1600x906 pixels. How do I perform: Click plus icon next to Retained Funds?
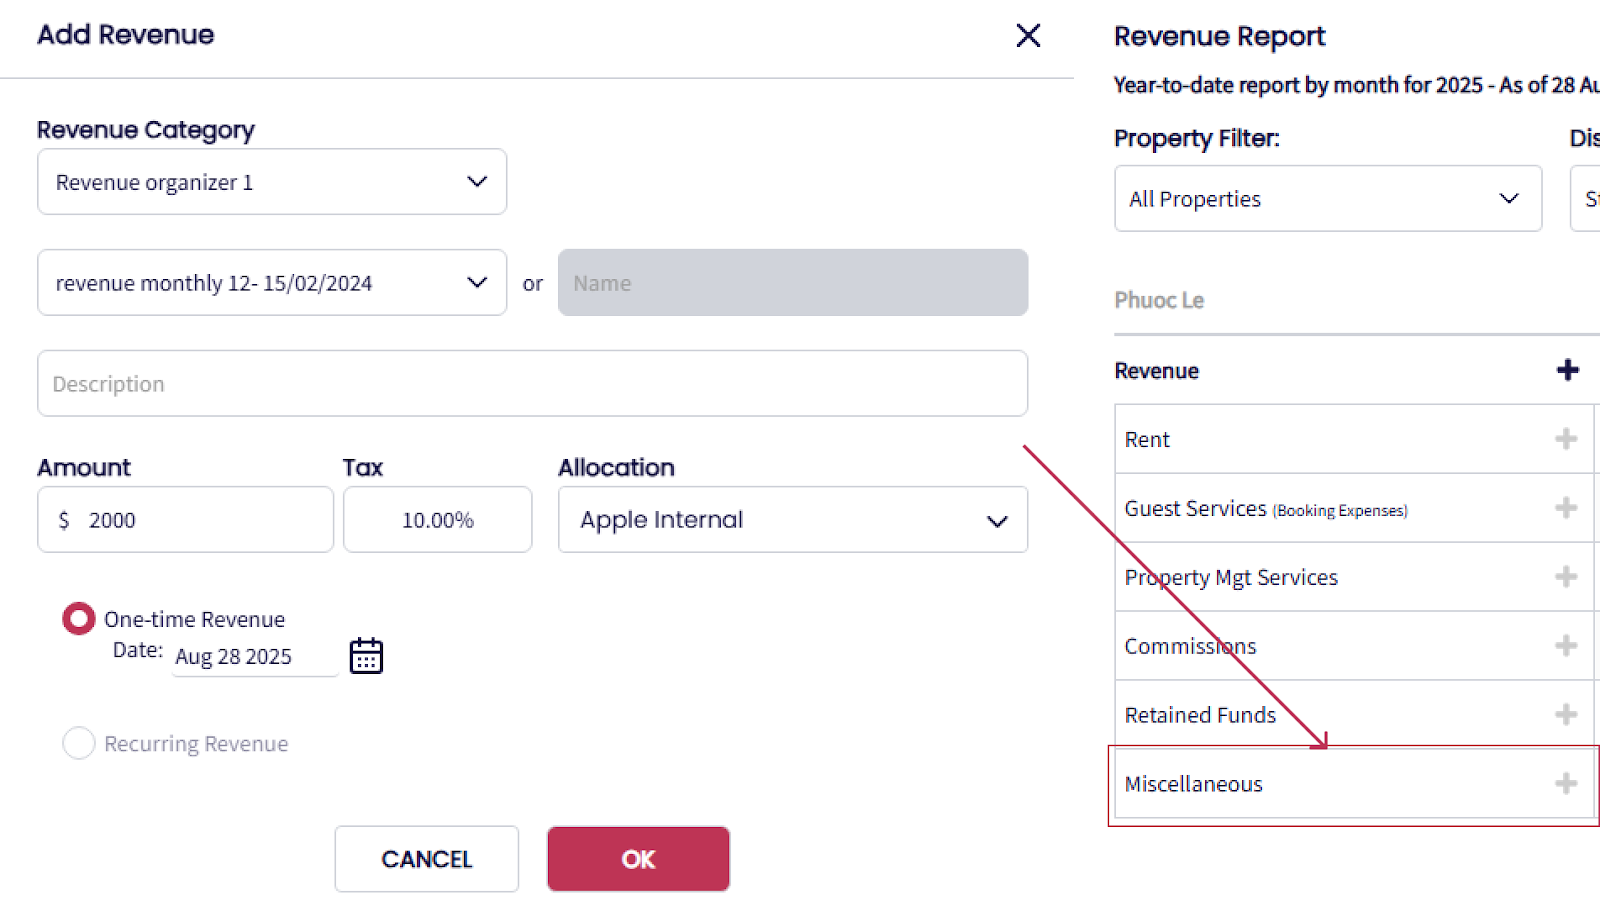click(1566, 715)
